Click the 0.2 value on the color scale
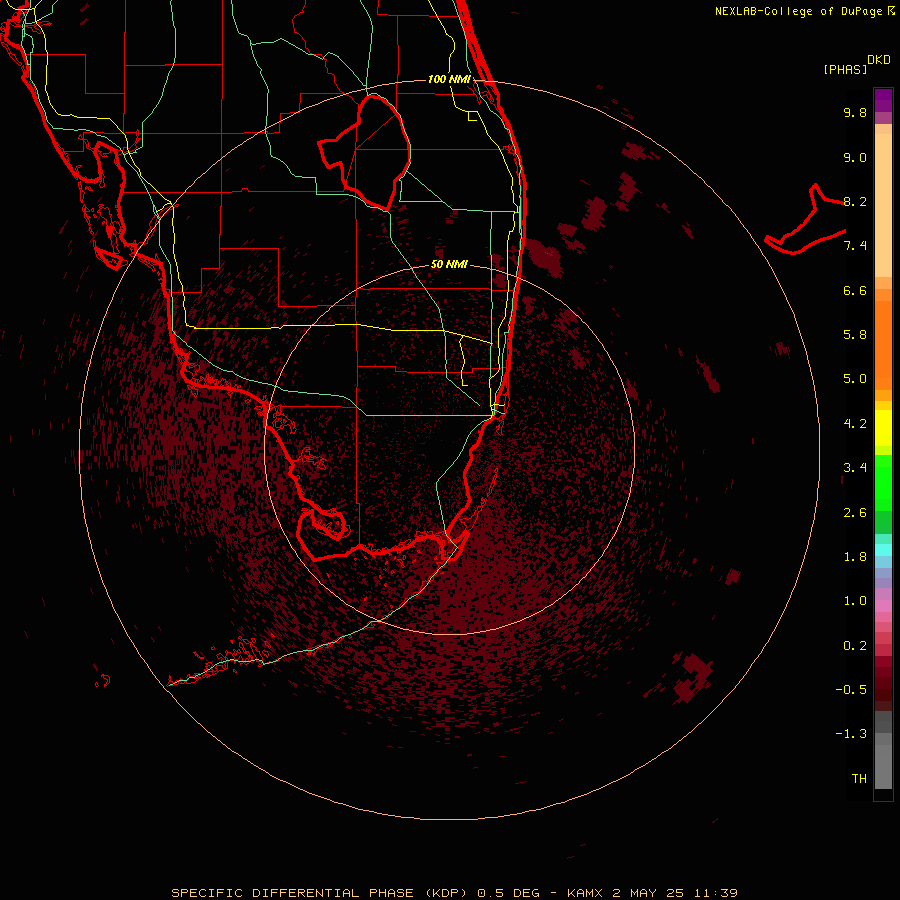The height and width of the screenshot is (900, 900). (855, 646)
